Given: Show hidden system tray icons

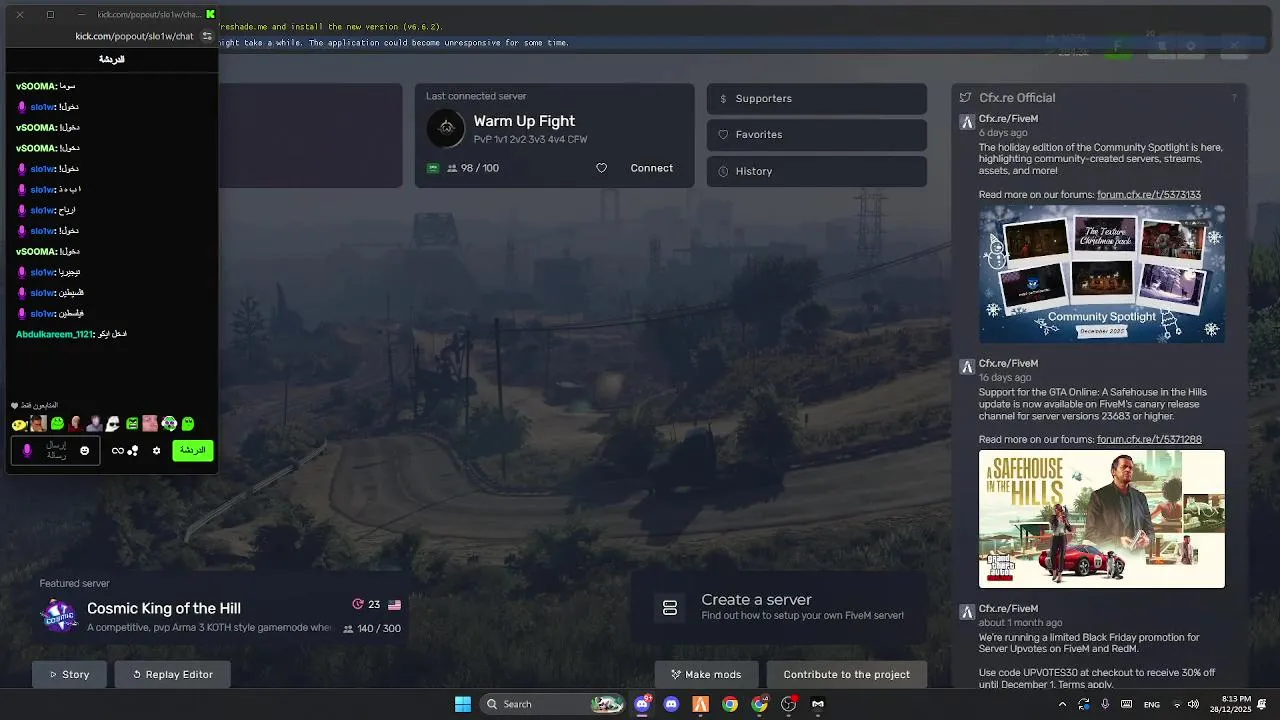Looking at the screenshot, I should click(1062, 704).
